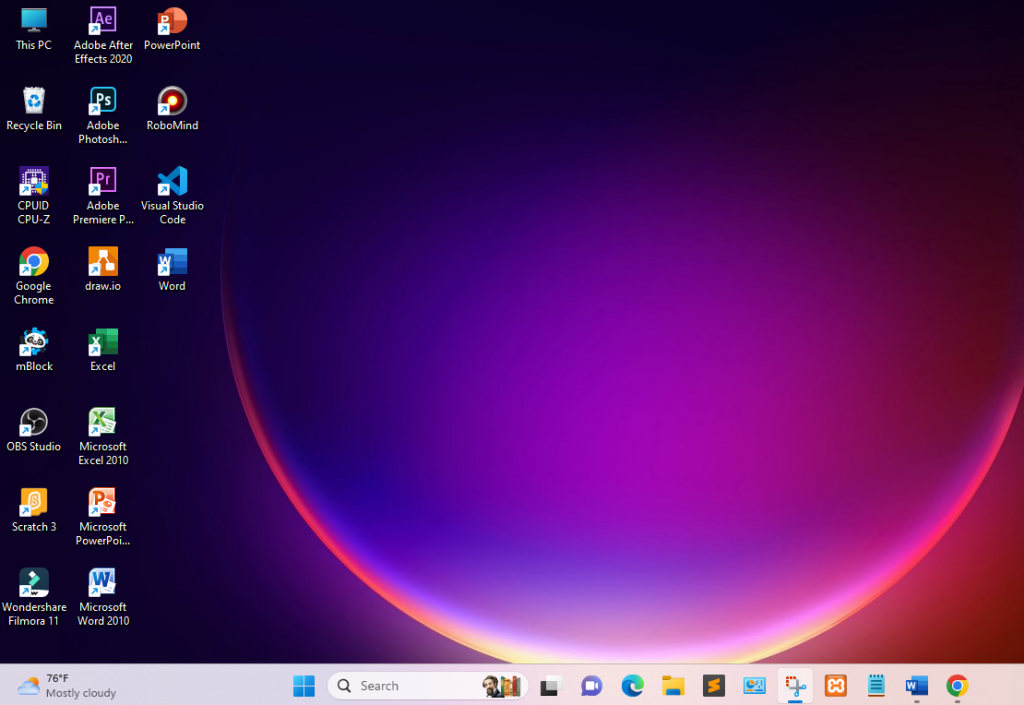This screenshot has width=1024, height=705.
Task: Open mBlock from the desktop
Action: [33, 344]
